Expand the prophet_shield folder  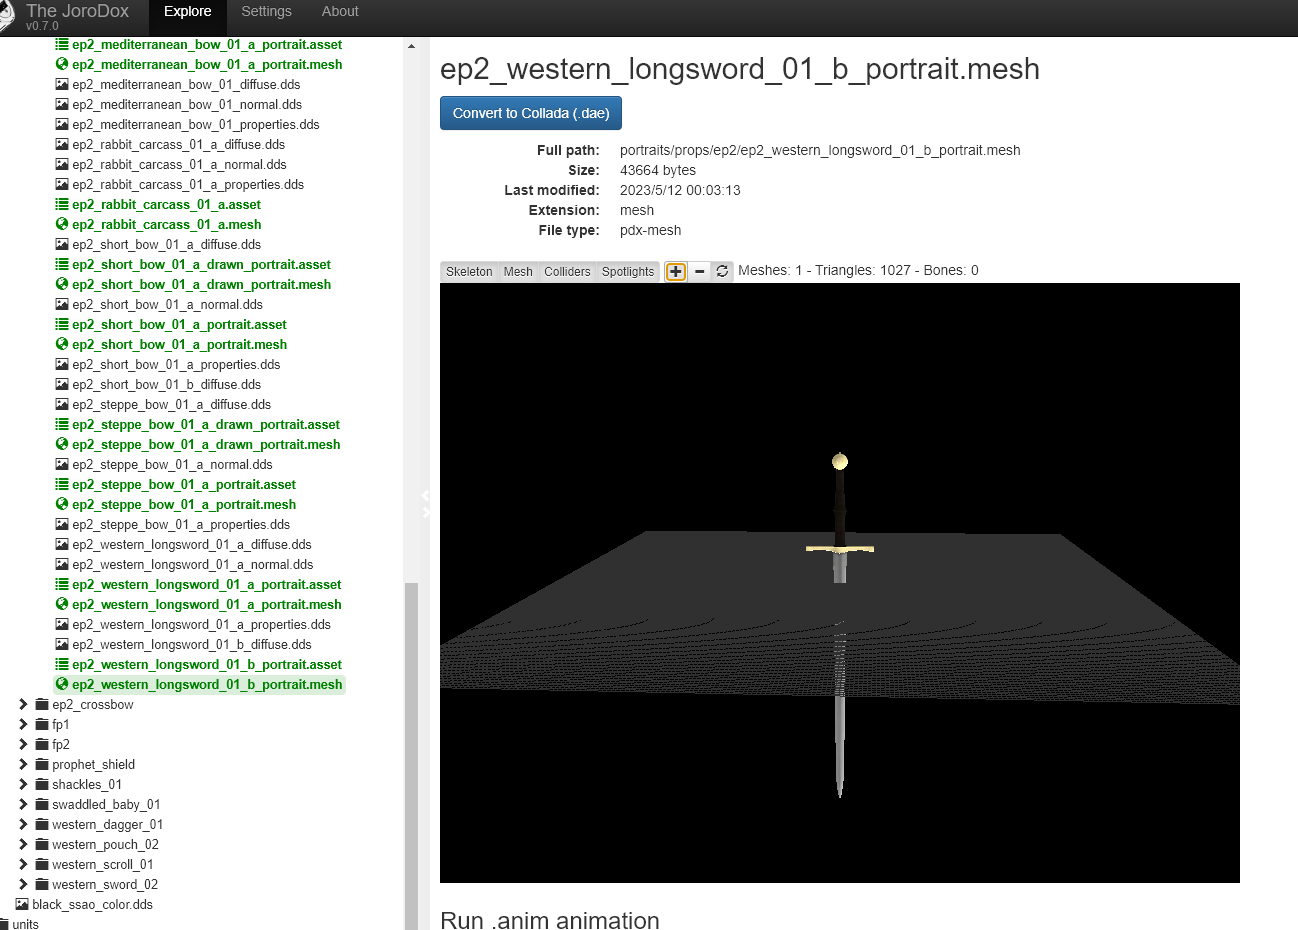23,764
